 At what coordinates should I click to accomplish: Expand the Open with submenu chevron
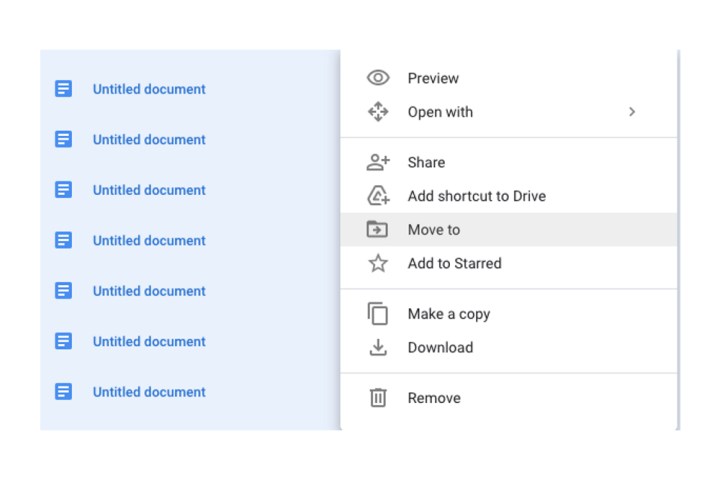632,112
